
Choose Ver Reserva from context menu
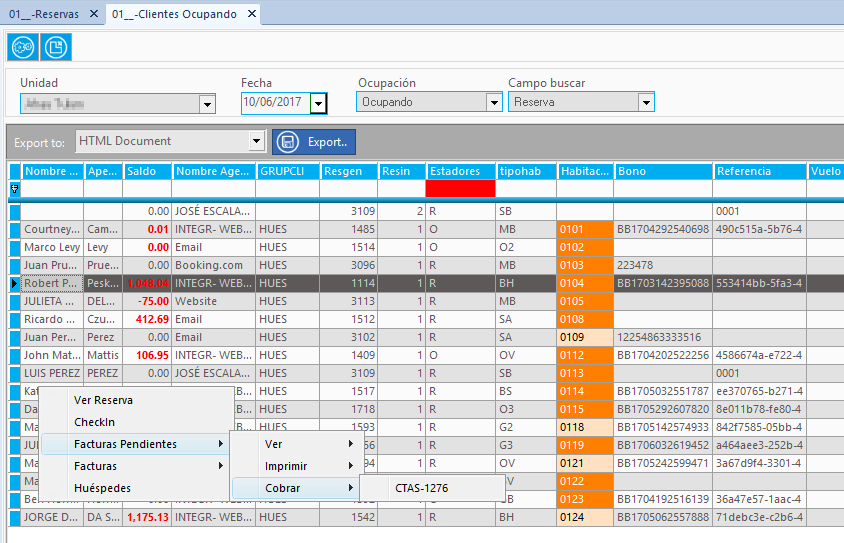103,400
